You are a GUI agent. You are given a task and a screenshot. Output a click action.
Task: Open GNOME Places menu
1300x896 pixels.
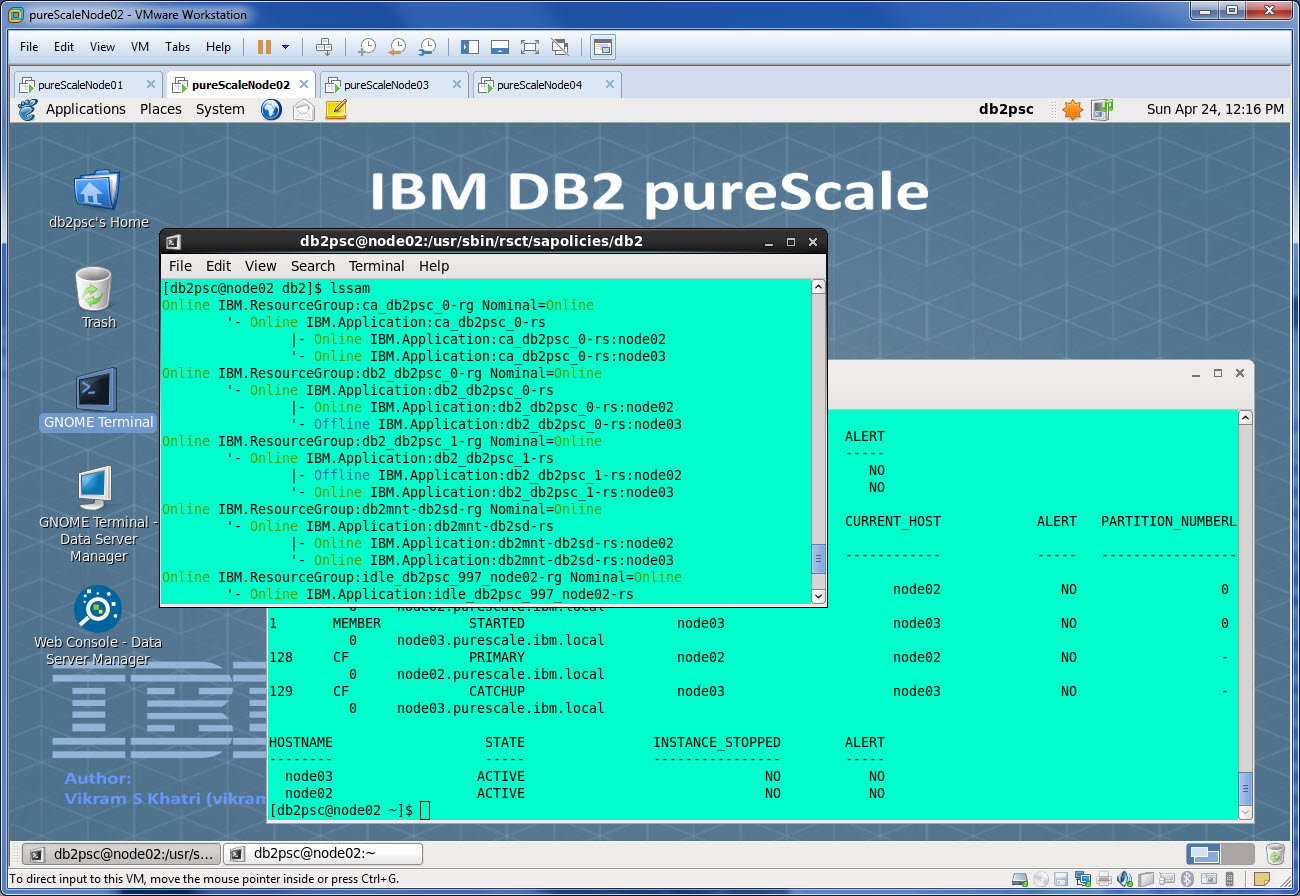point(161,109)
